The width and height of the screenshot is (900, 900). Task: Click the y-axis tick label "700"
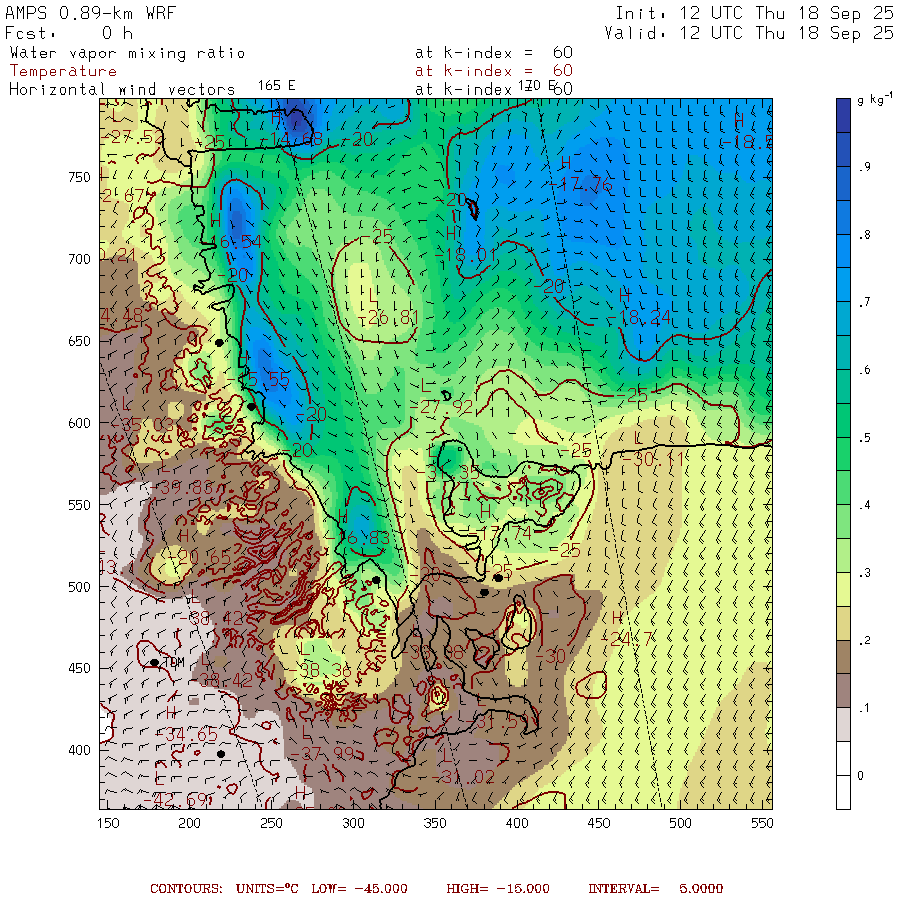[79, 259]
